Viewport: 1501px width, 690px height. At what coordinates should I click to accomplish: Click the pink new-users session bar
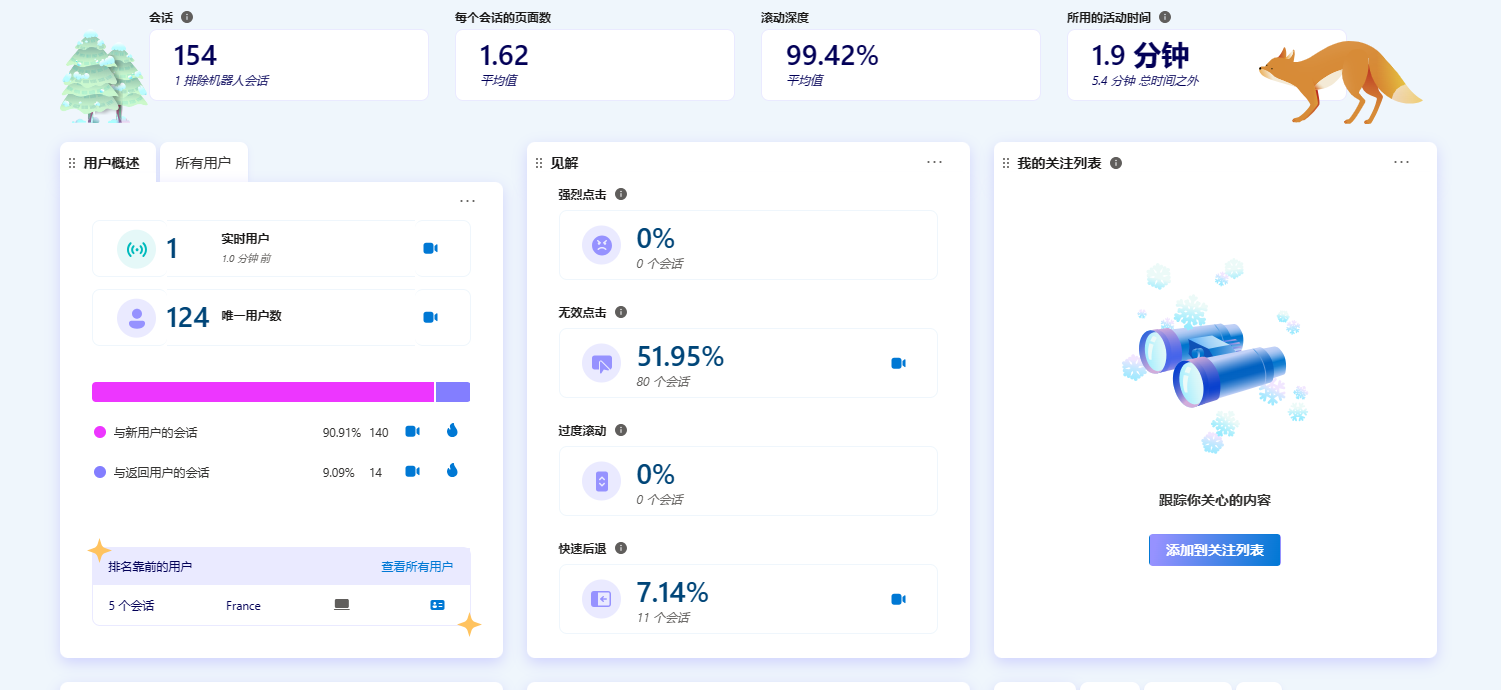click(262, 392)
